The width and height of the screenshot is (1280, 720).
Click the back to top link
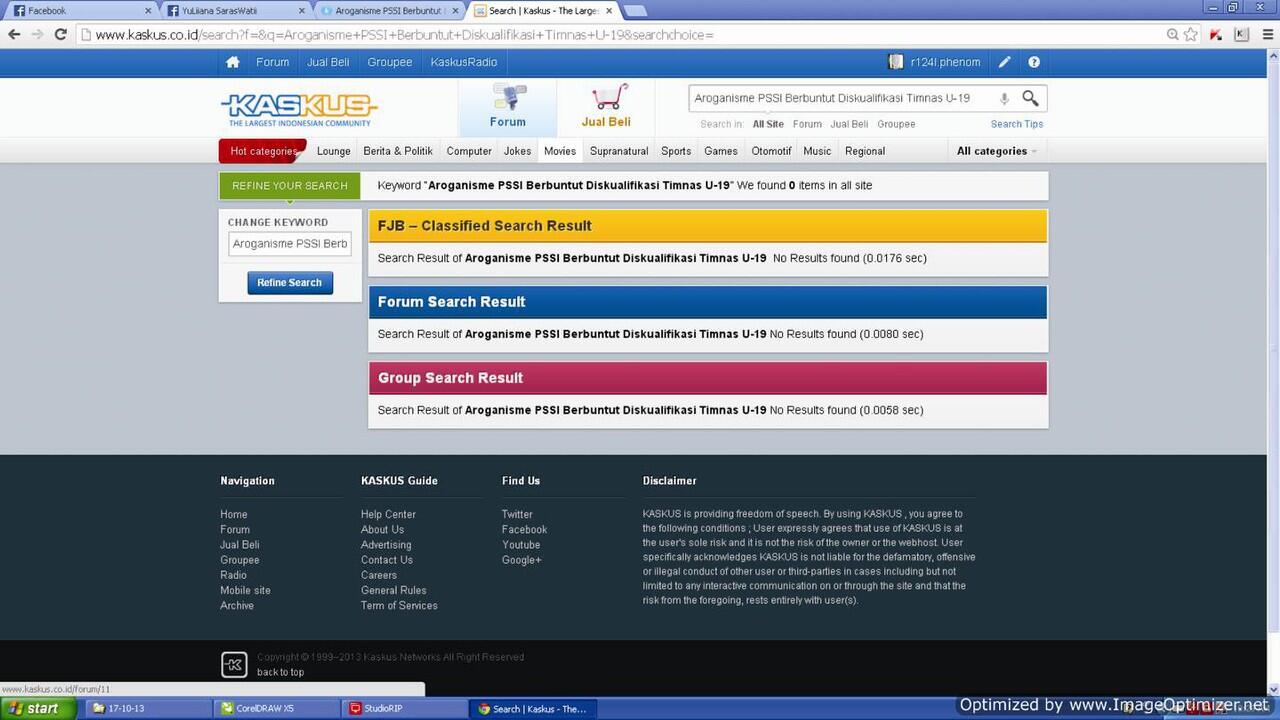(x=280, y=672)
